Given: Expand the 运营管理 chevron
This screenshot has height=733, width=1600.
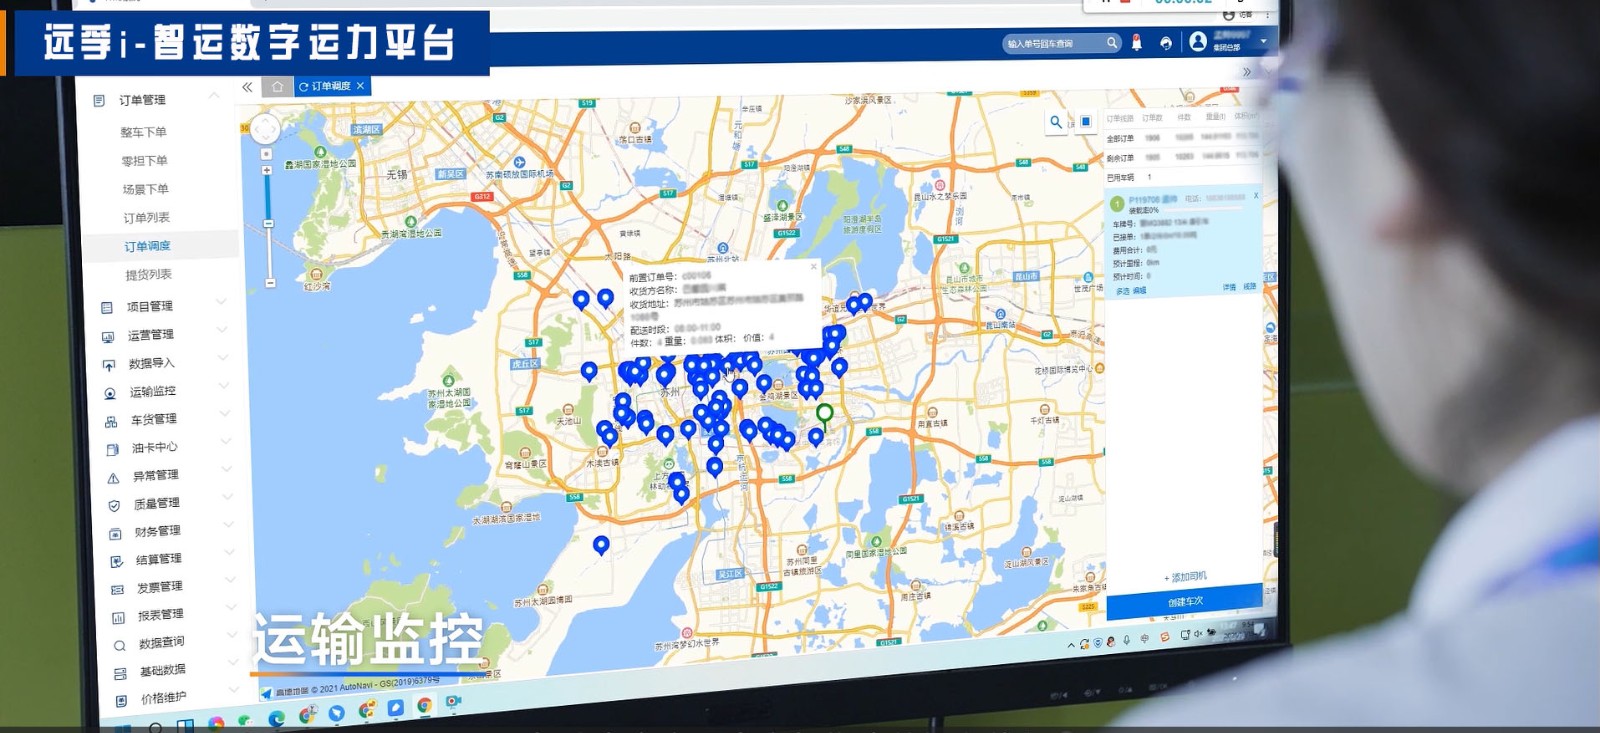Looking at the screenshot, I should [x=222, y=330].
